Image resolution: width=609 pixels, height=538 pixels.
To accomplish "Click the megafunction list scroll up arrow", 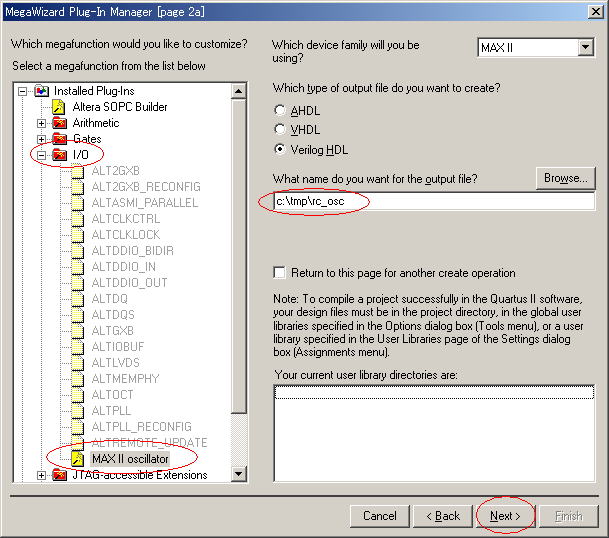I will (x=238, y=92).
